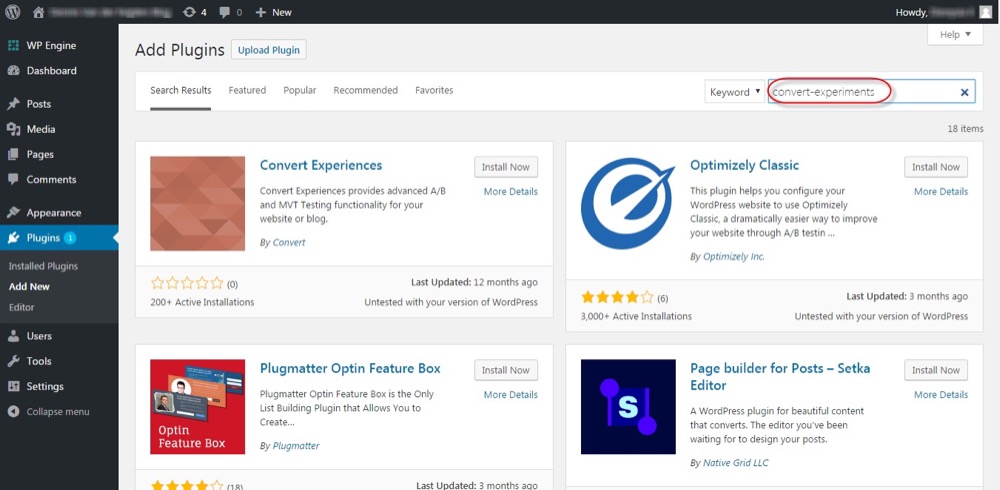Go to Installed Plugins submenu
This screenshot has width=1000, height=490.
pyautogui.click(x=43, y=266)
